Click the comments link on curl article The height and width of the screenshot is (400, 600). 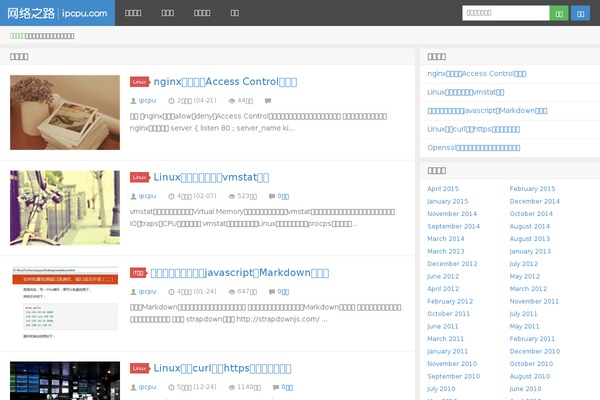pos(287,387)
